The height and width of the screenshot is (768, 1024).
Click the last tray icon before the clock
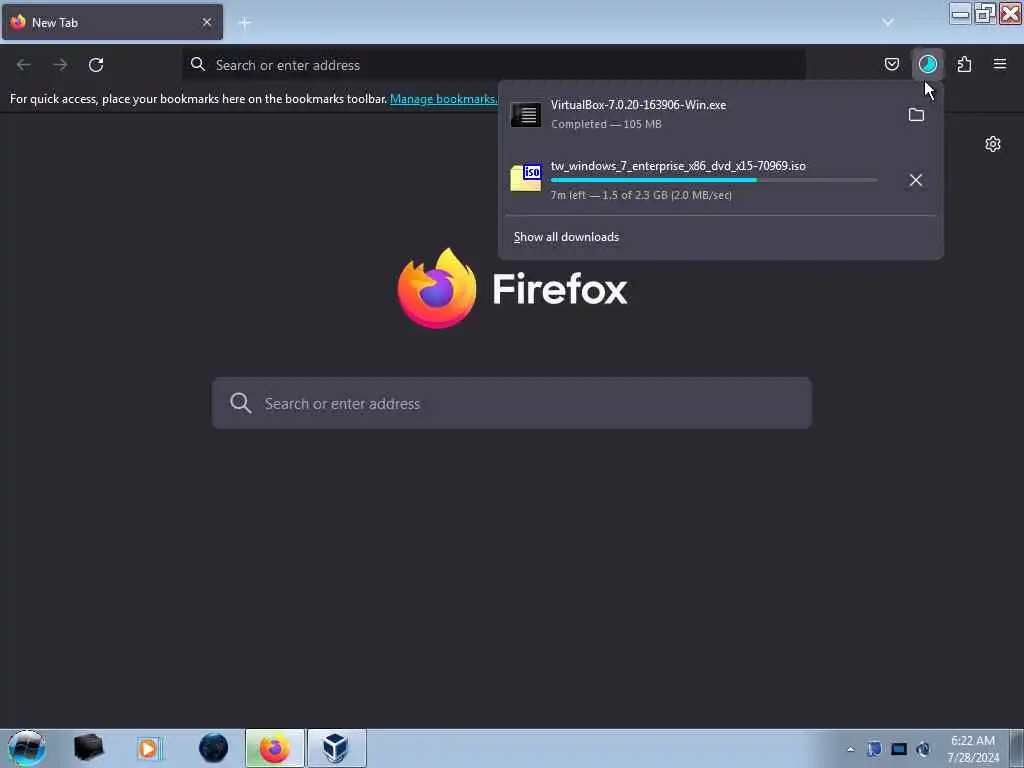tap(923, 749)
